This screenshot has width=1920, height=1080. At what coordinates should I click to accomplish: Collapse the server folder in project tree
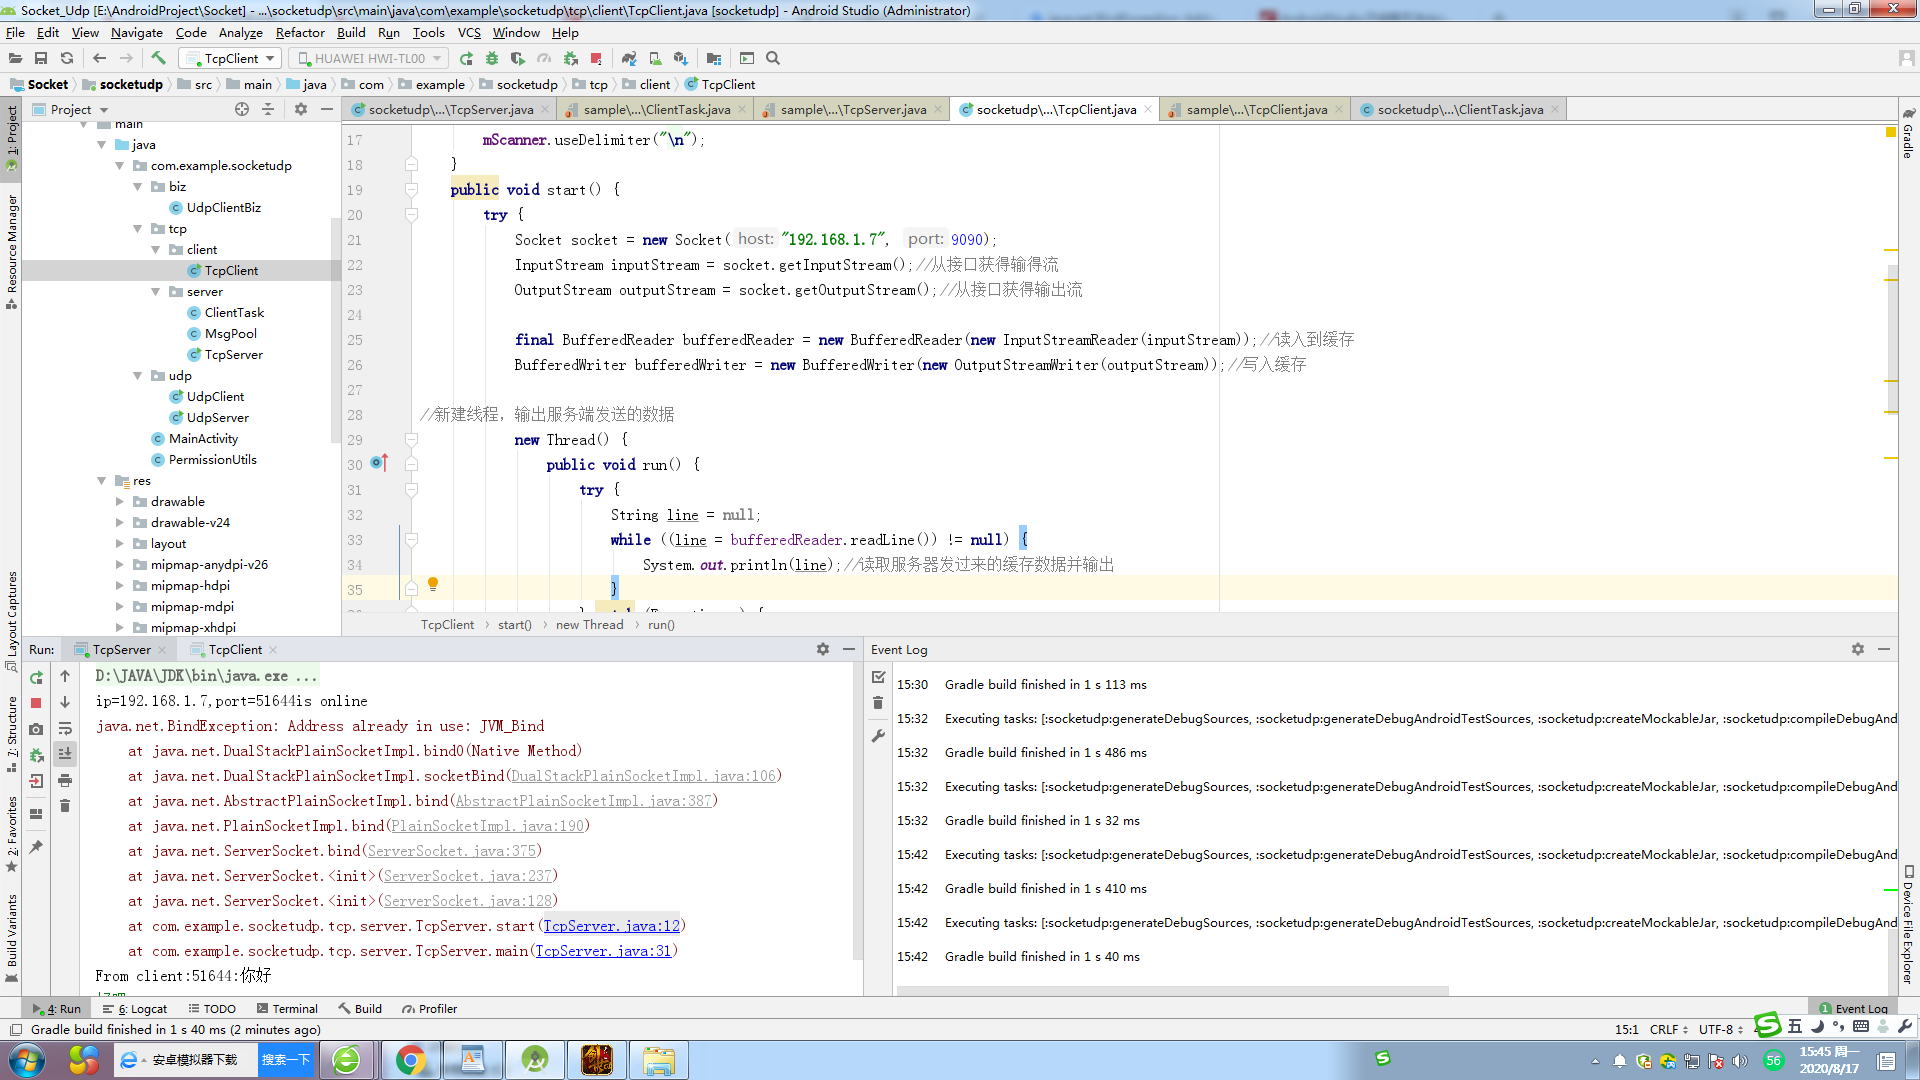[156, 292]
